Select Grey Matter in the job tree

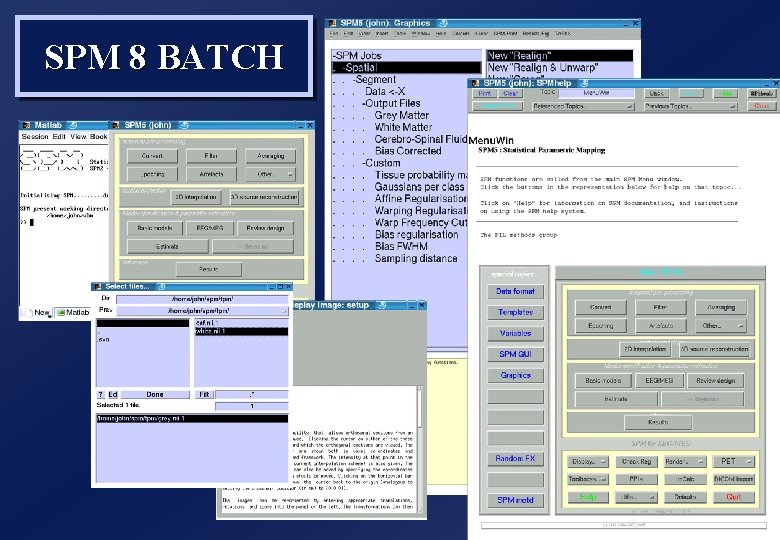(x=401, y=115)
